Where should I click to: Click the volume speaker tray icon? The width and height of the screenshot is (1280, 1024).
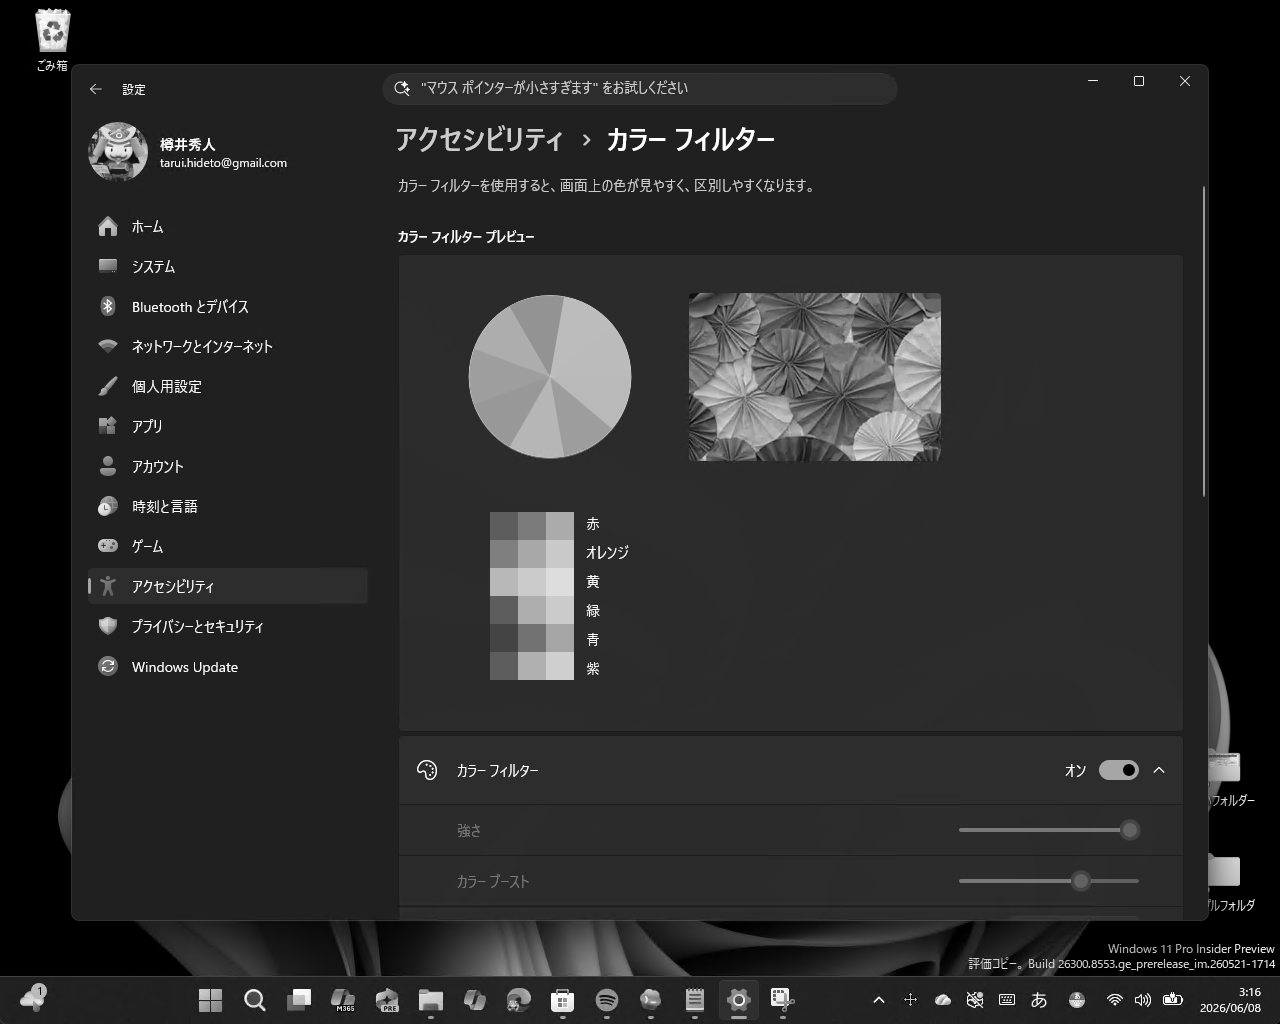[x=1143, y=1000]
